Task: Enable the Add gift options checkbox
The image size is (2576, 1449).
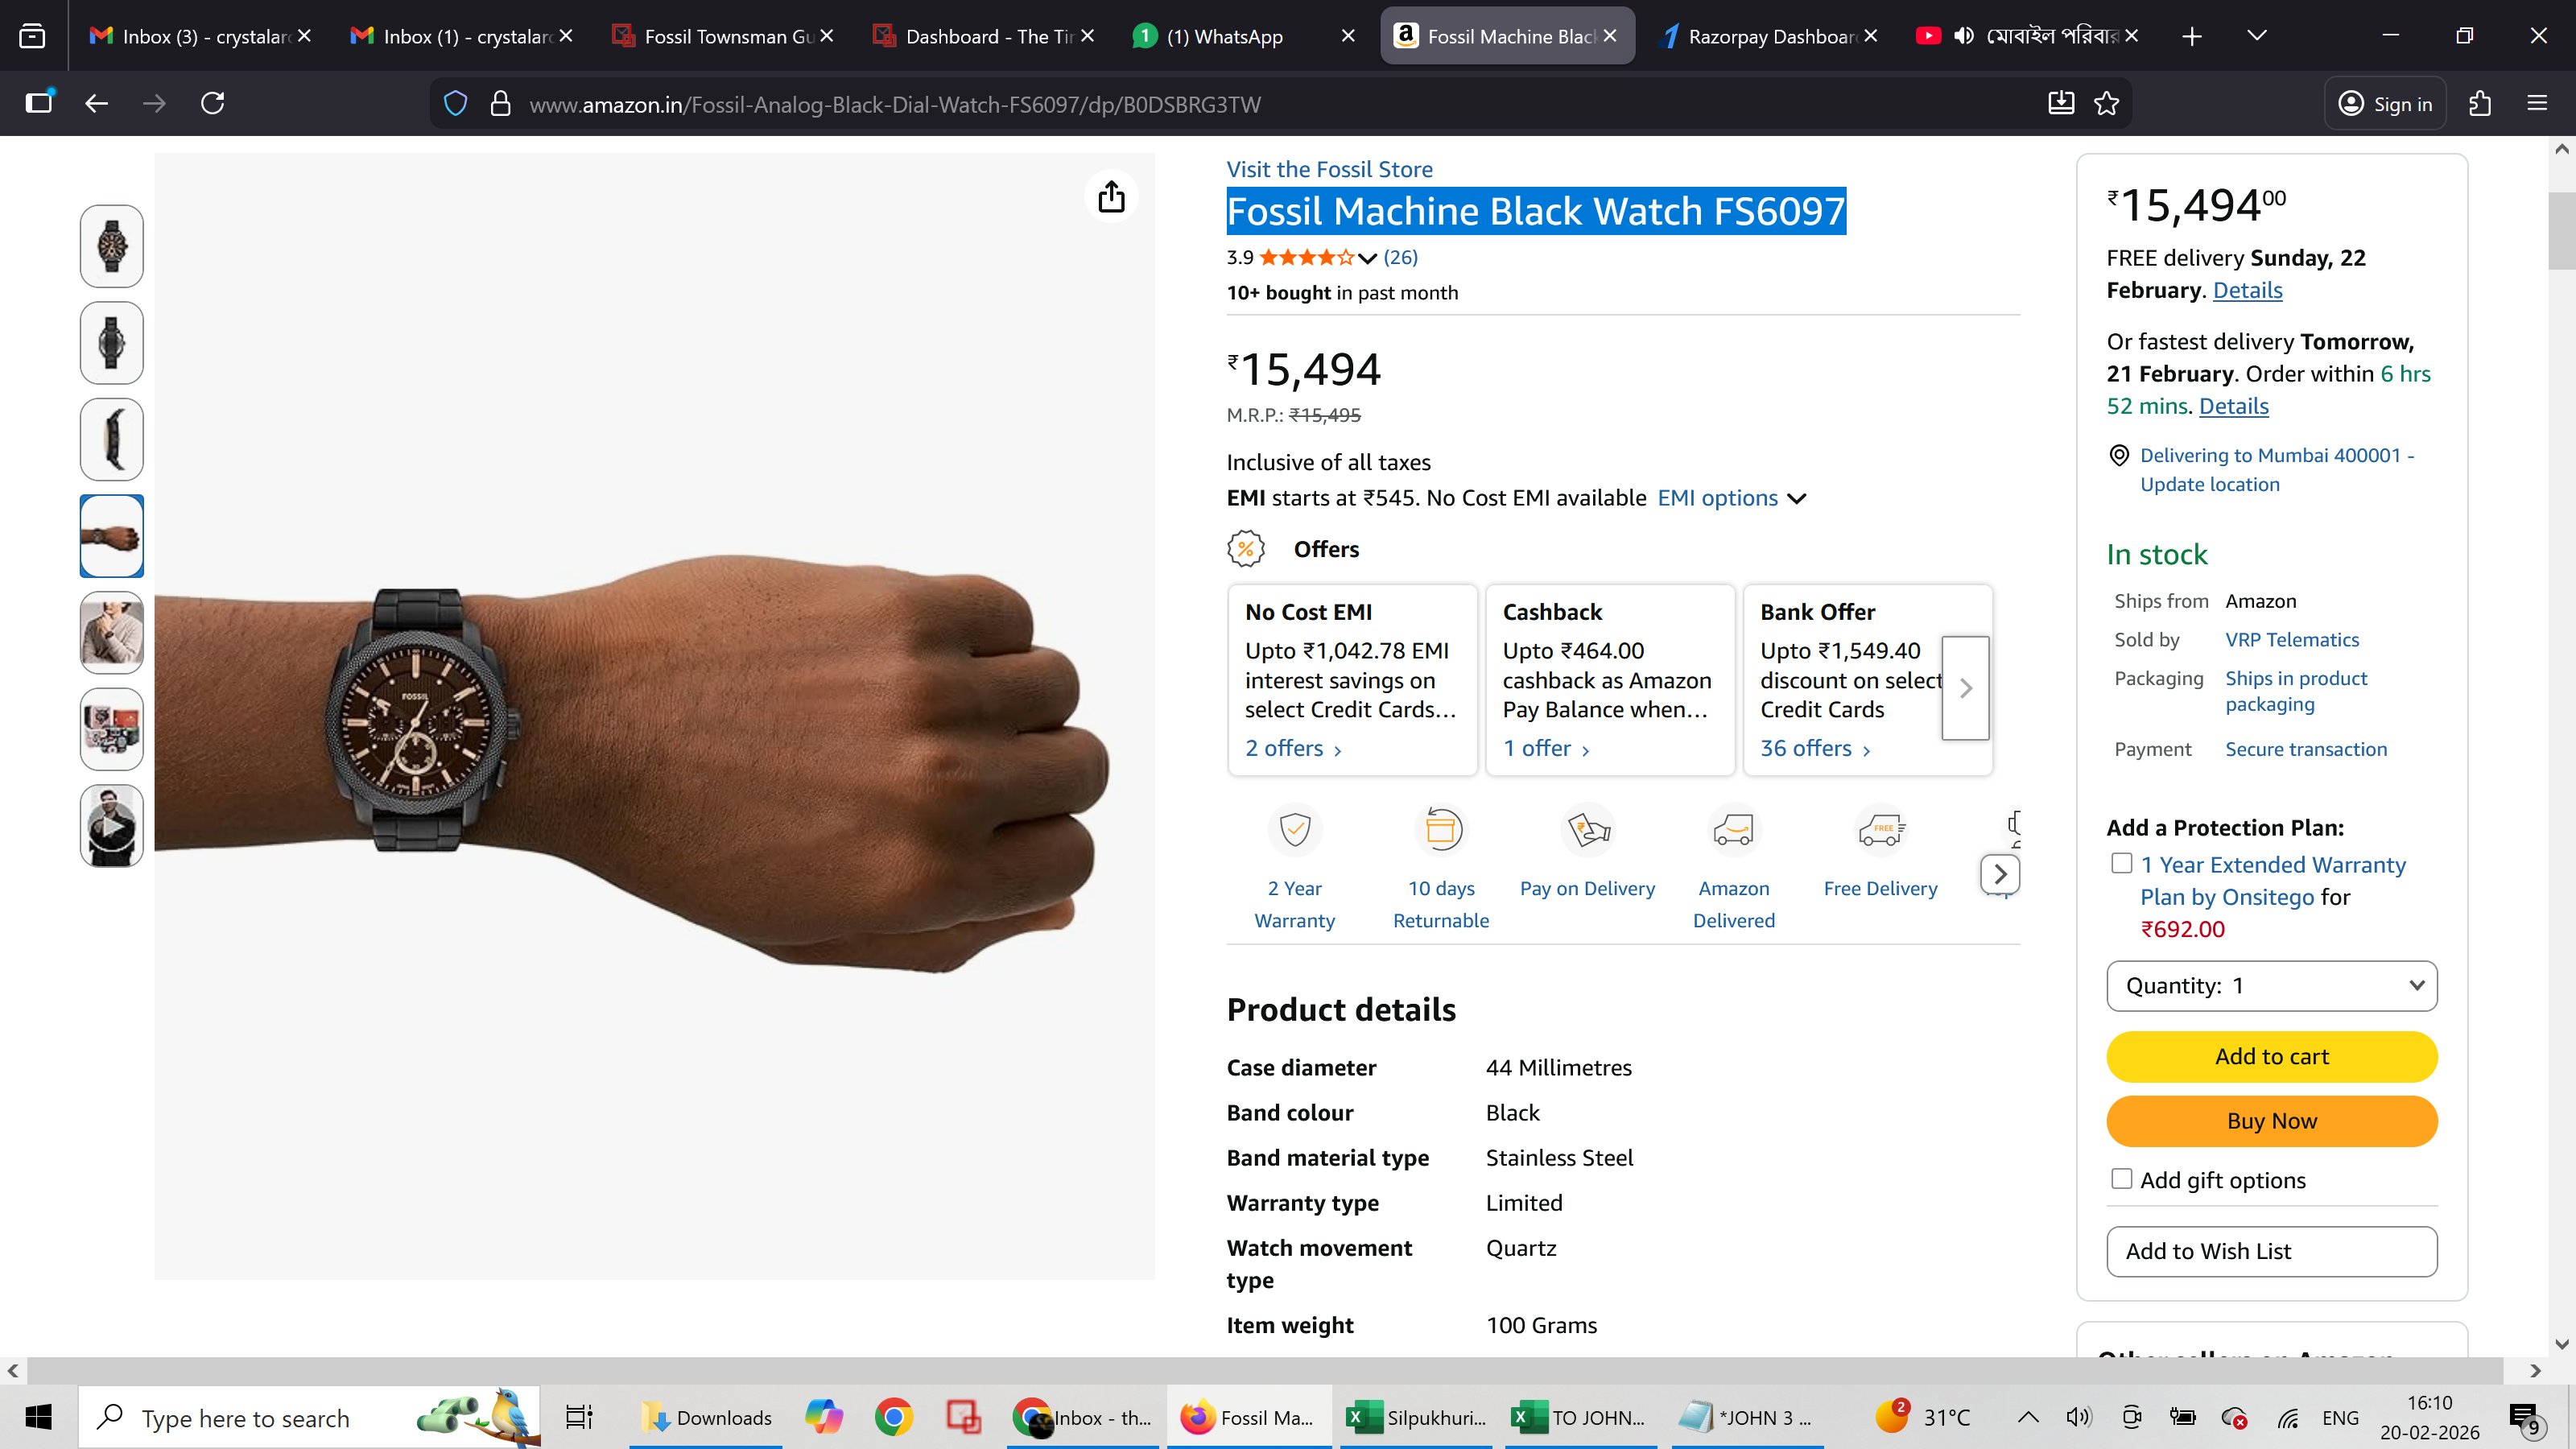Action: coord(2121,1179)
